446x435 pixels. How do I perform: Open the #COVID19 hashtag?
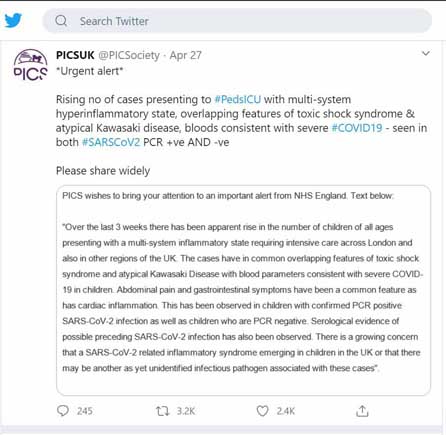pos(357,128)
